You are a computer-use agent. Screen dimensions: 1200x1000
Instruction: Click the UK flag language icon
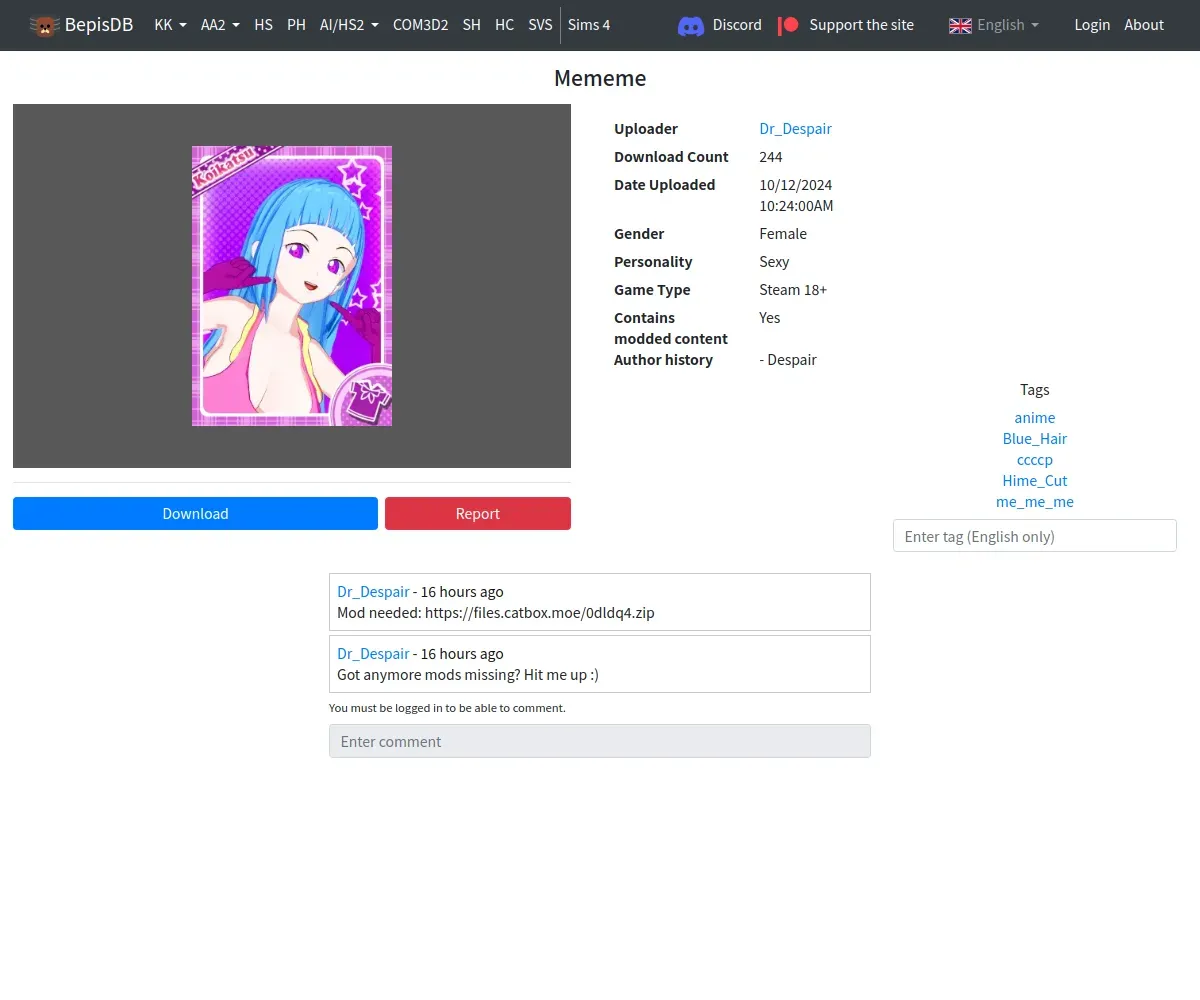point(960,25)
